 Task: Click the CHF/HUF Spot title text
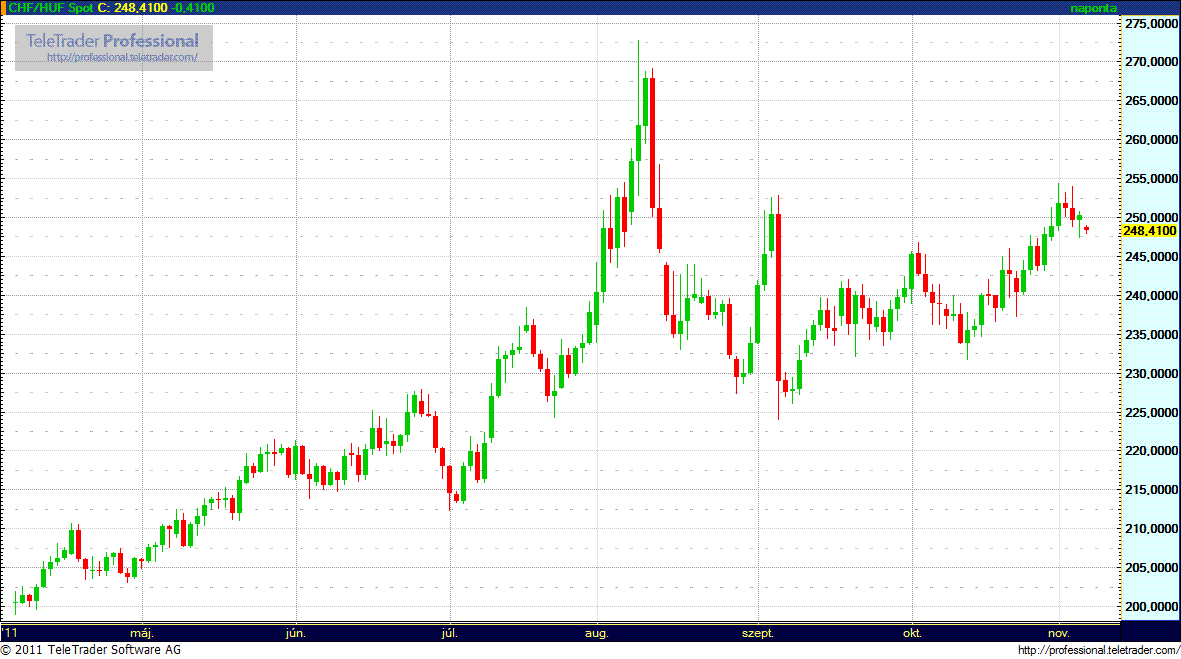(x=50, y=8)
